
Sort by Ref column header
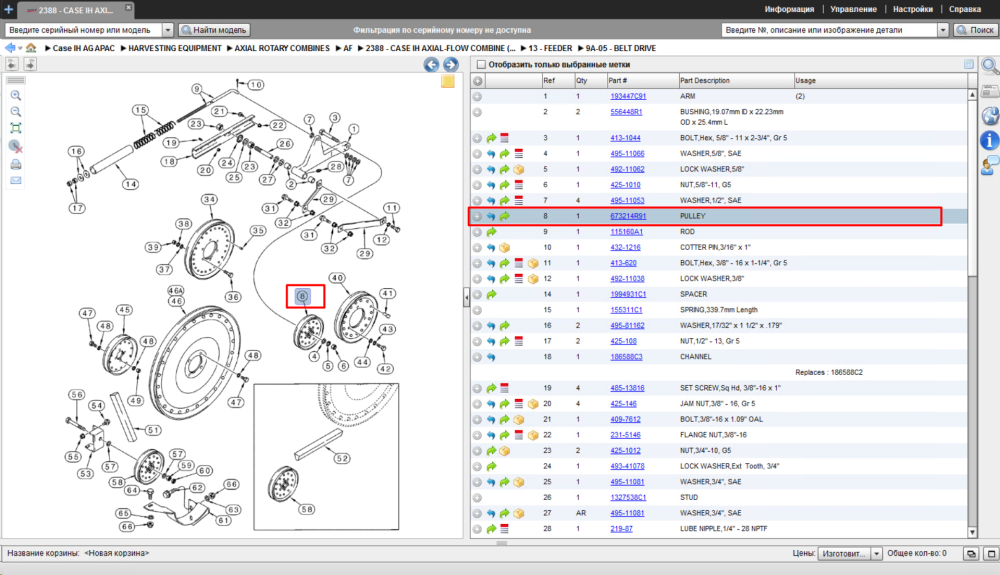coord(558,81)
